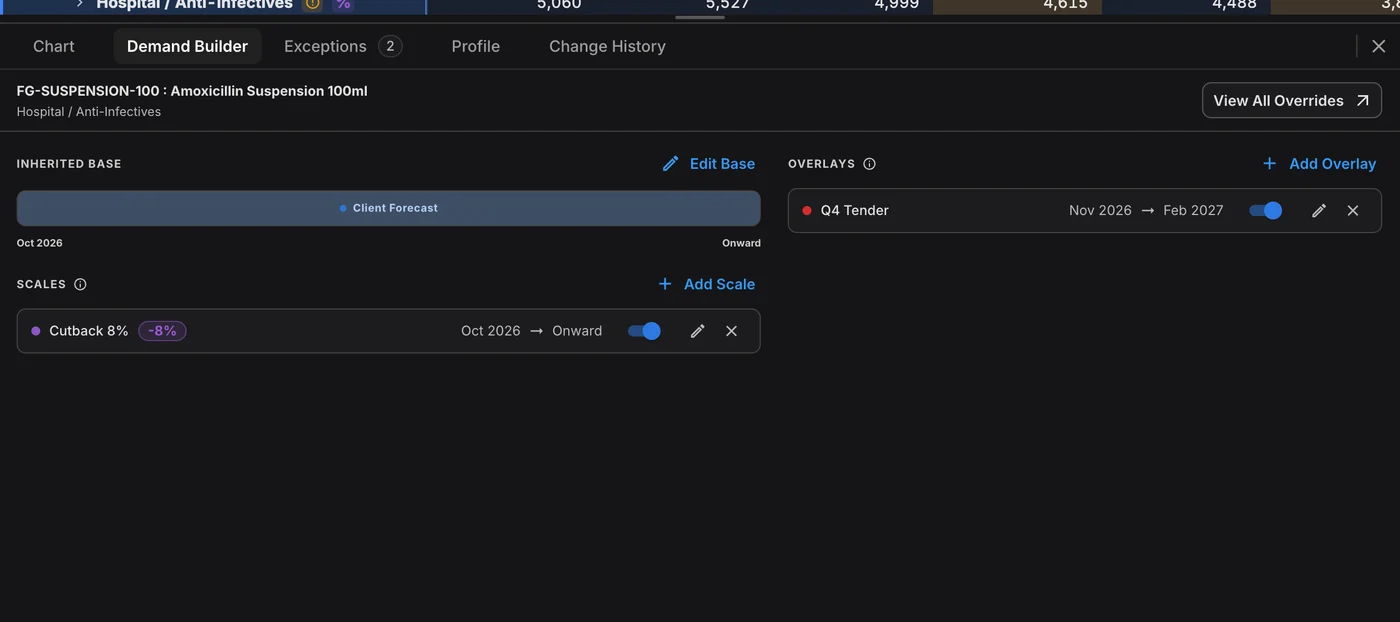The width and height of the screenshot is (1400, 622).
Task: Click Edit Base link
Action: (709, 164)
